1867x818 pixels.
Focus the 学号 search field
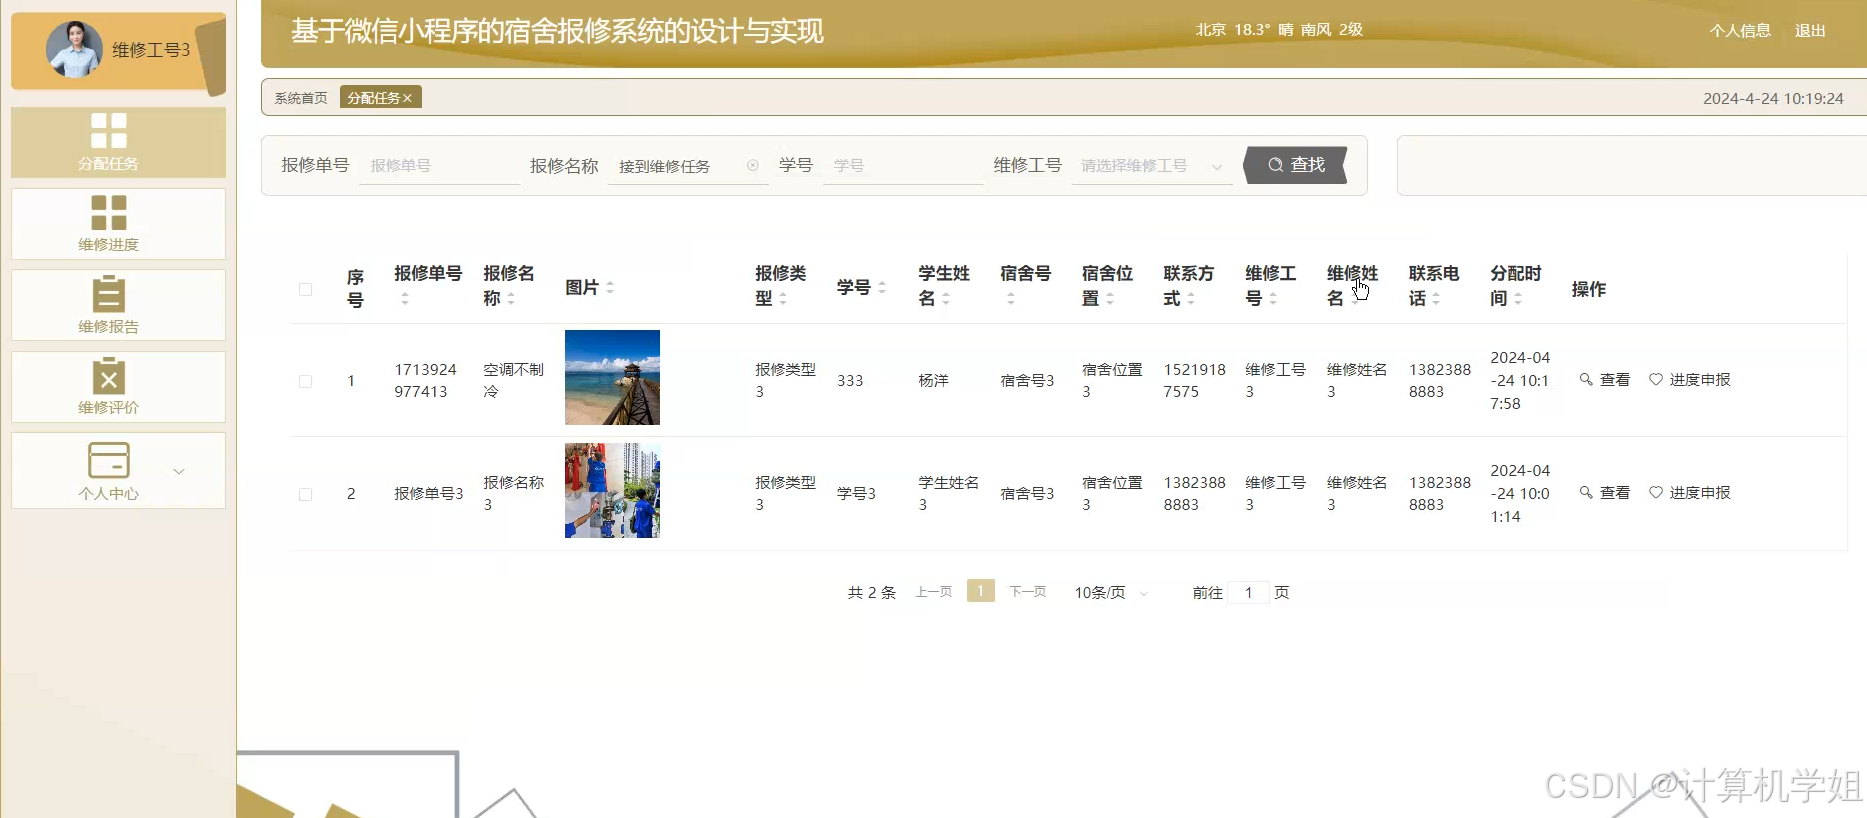tap(903, 166)
